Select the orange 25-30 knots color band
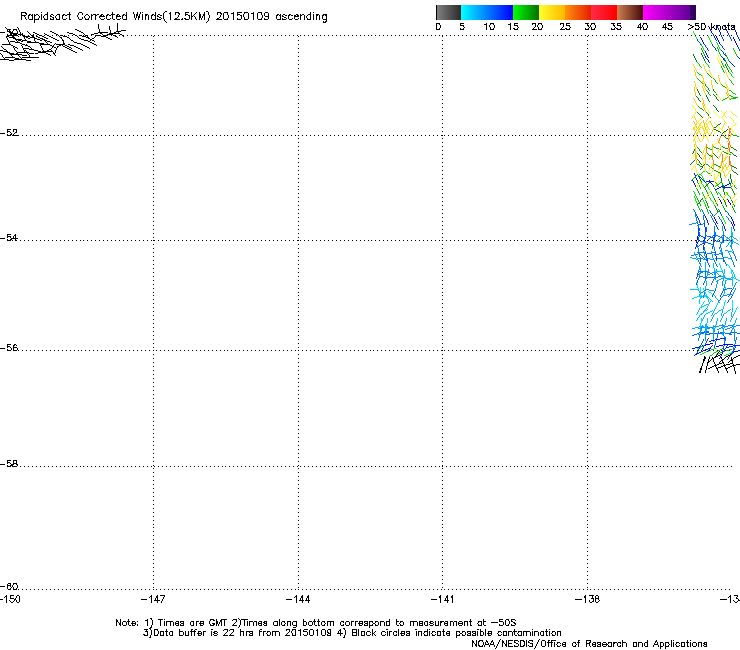This screenshot has width=740, height=650. tap(578, 12)
